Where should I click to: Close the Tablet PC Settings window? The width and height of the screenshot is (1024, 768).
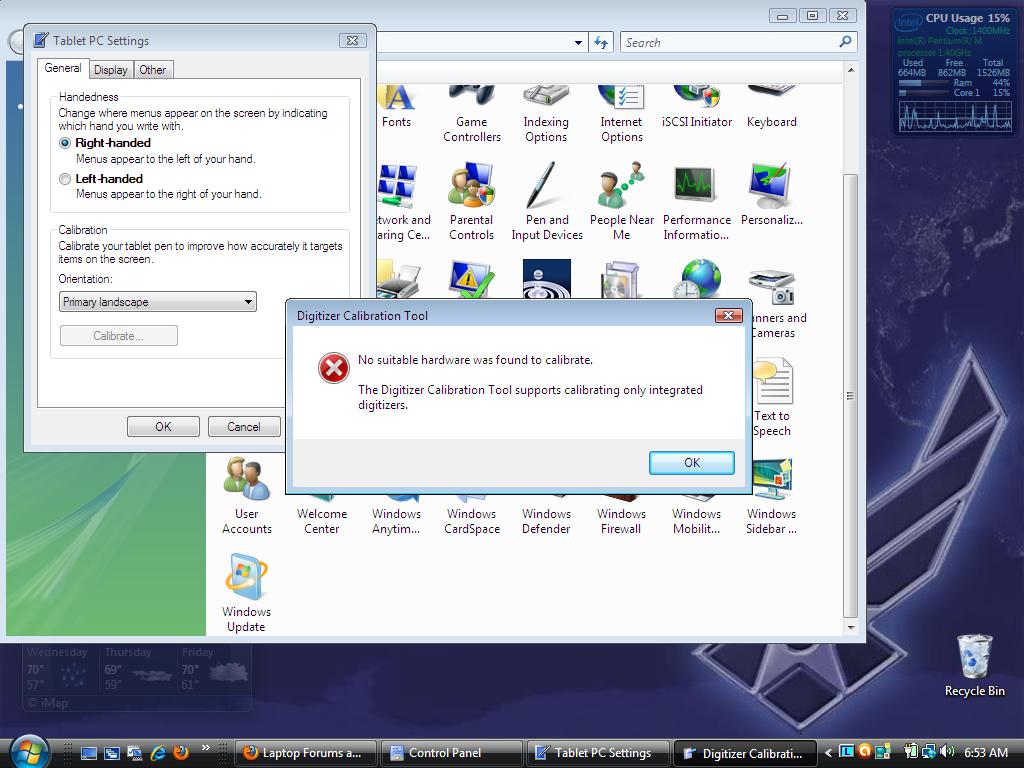click(352, 40)
